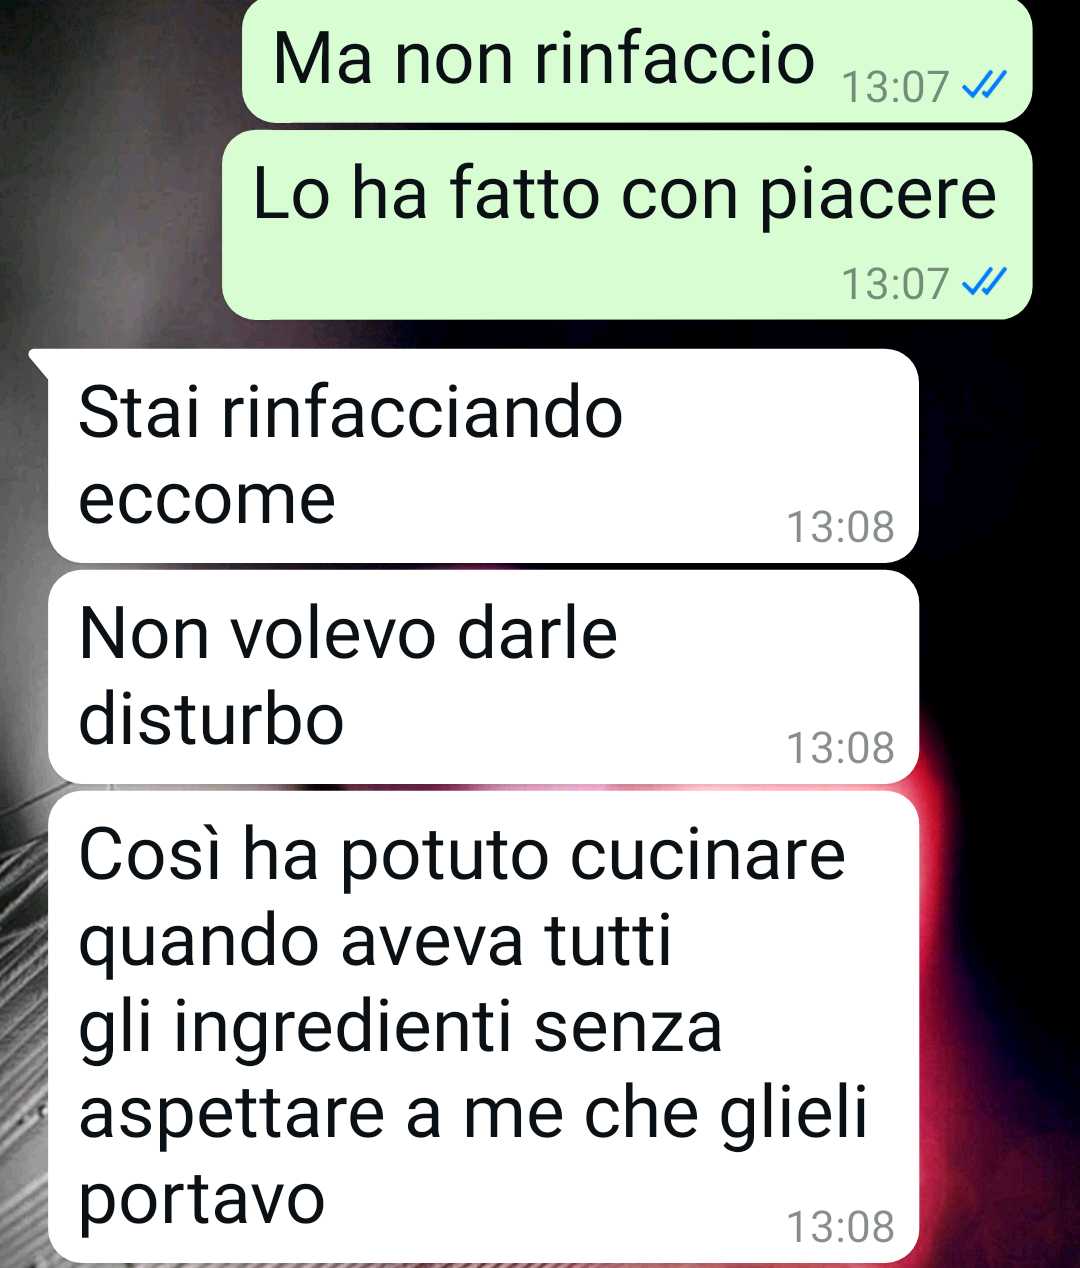Tap the 13:07 timestamp below "Lo ha fatto con piacere"
This screenshot has width=1080, height=1268.
(894, 284)
